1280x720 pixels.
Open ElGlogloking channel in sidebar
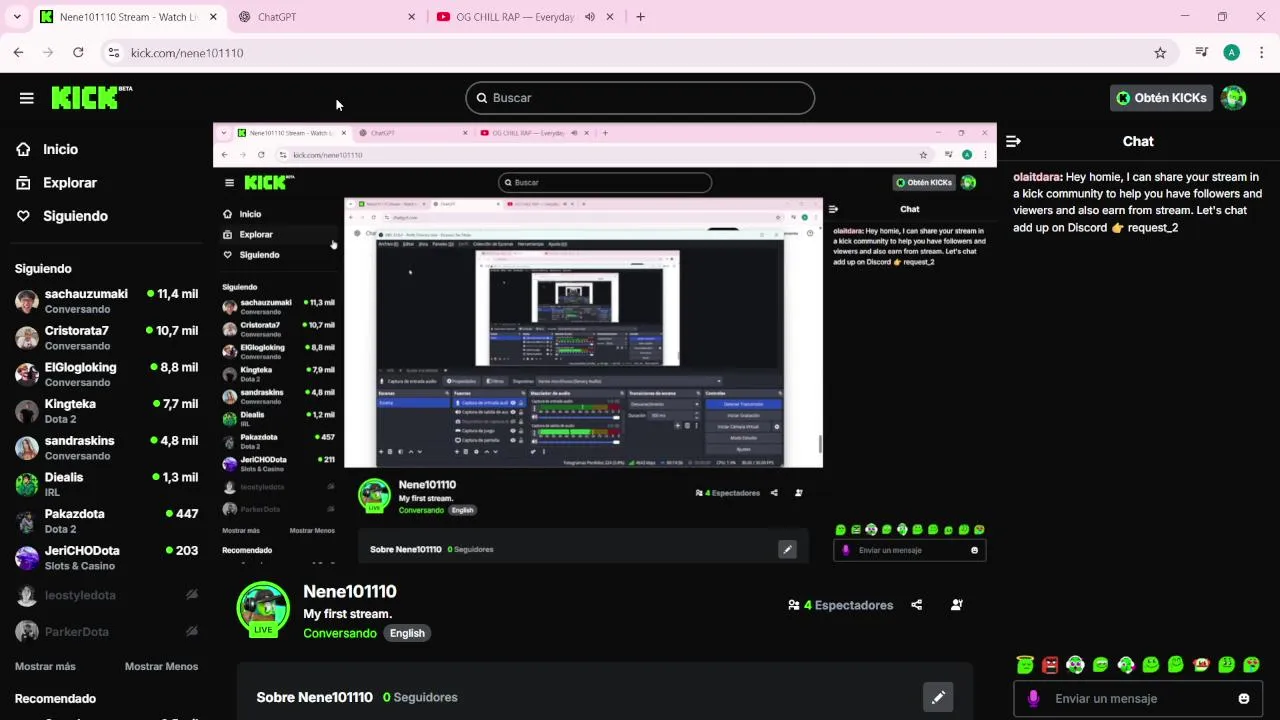click(106, 374)
